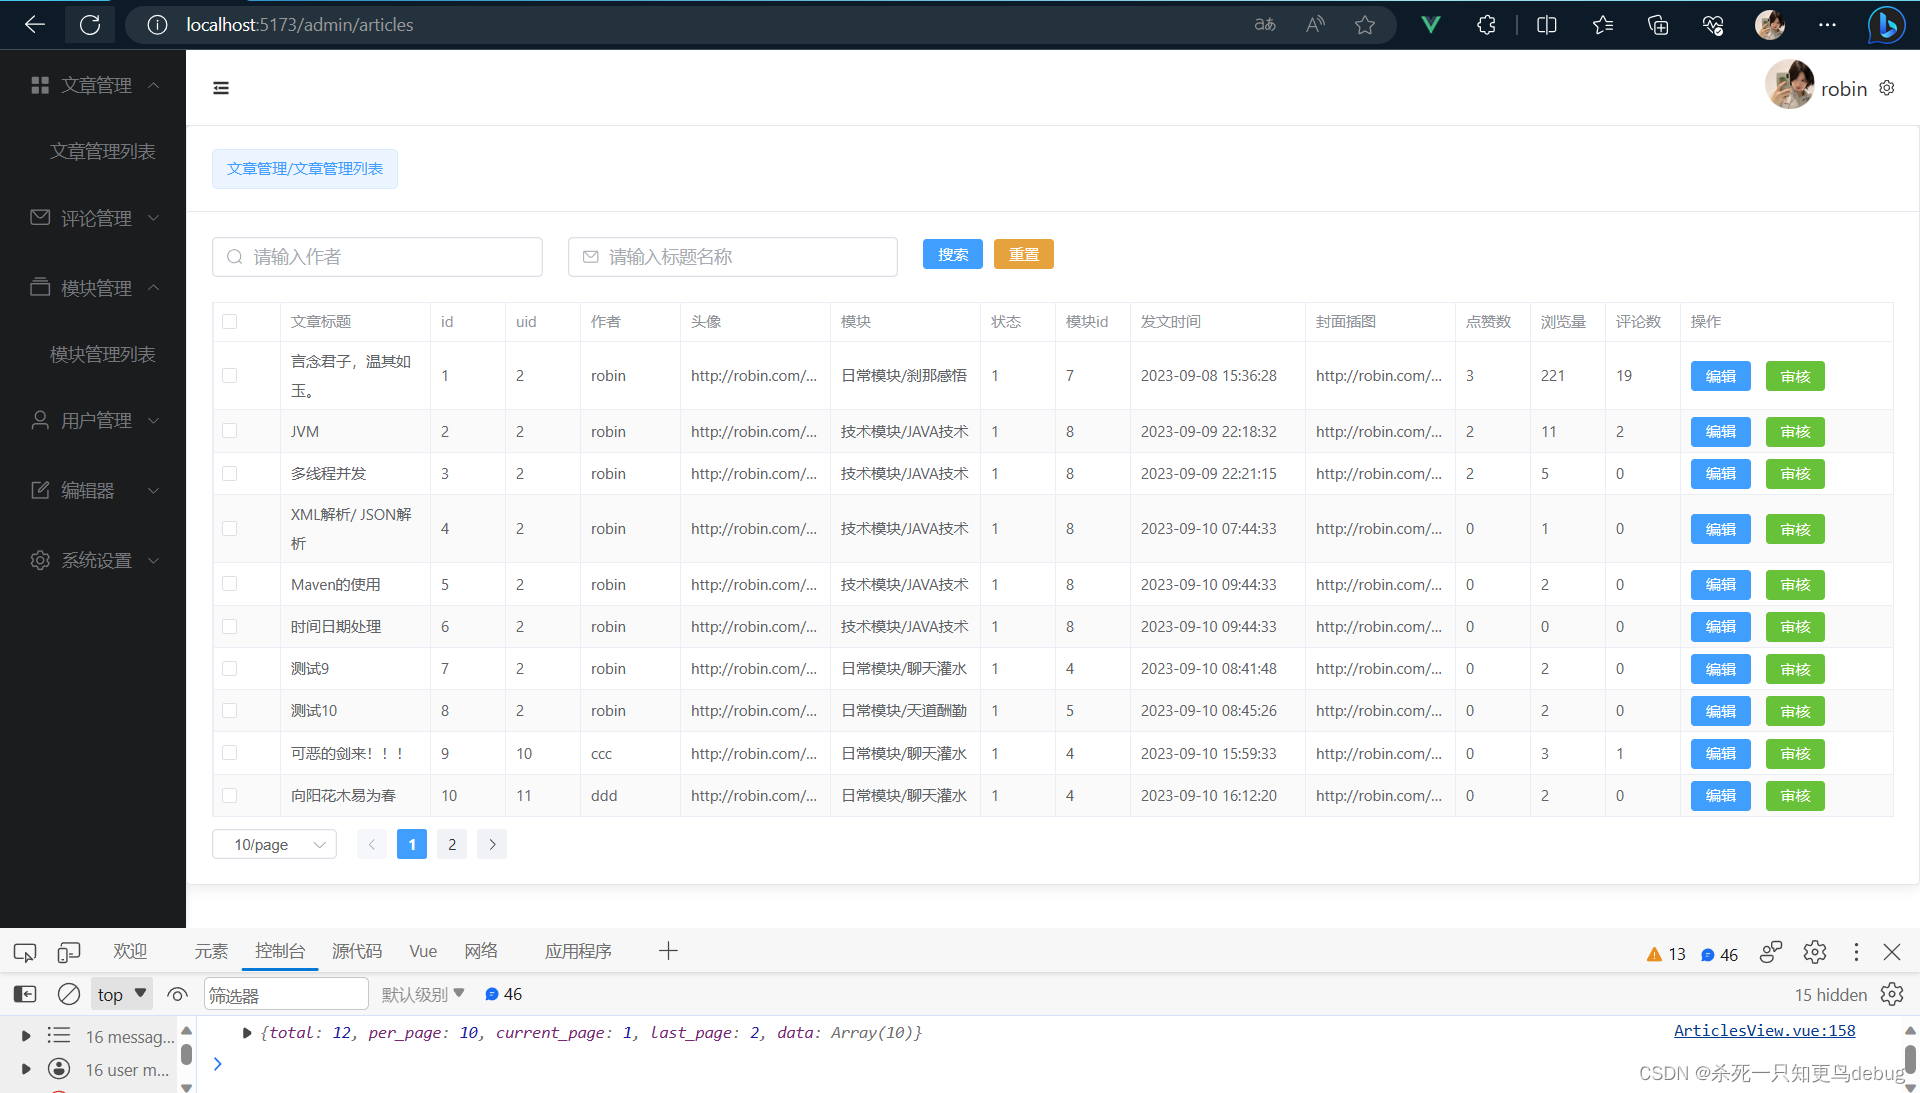Click the robin user avatar icon
Viewport: 1920px width, 1093px height.
click(1787, 87)
